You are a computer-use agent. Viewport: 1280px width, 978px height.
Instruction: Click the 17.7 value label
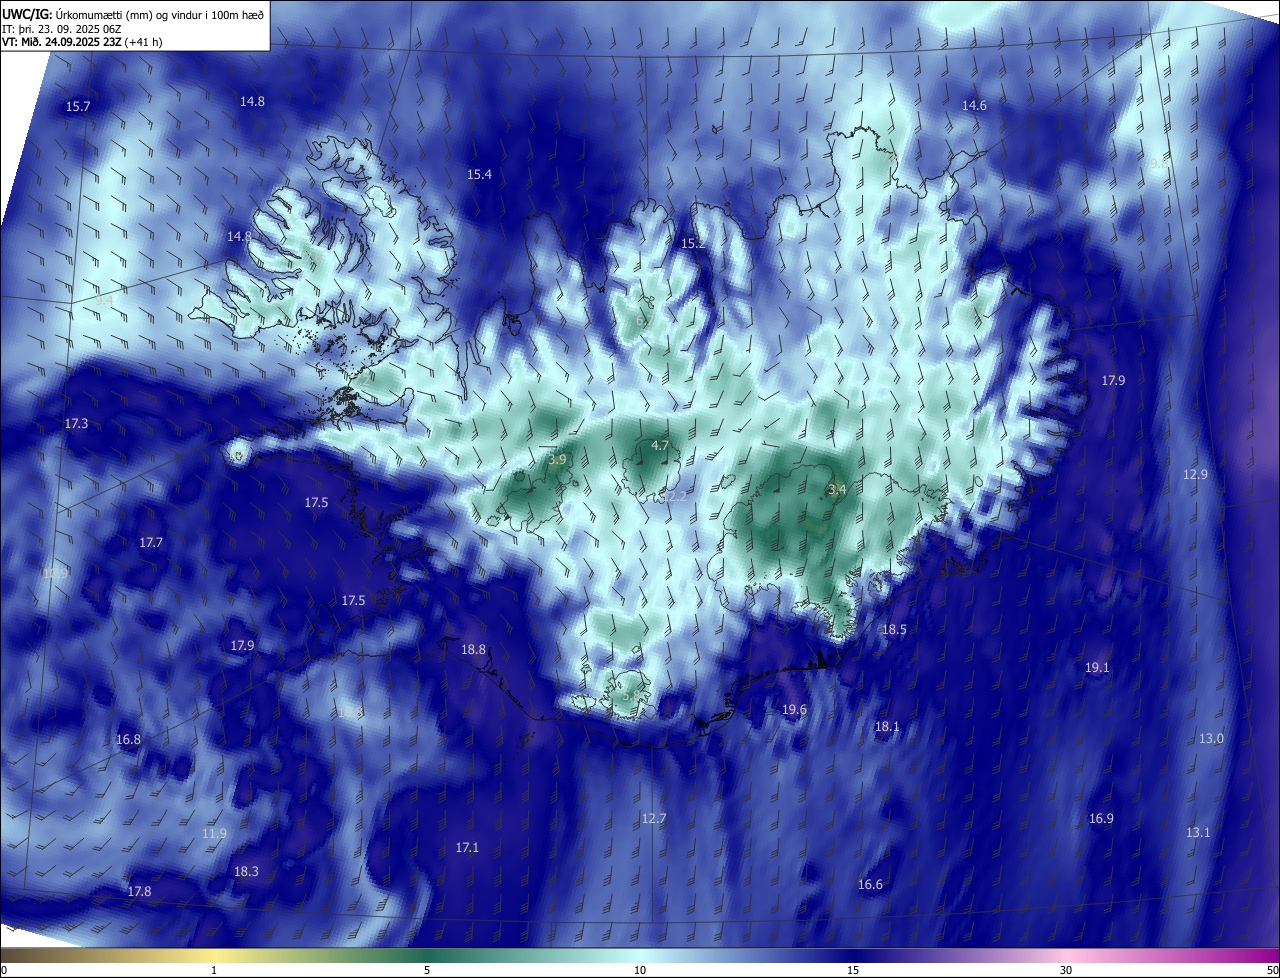(x=151, y=542)
